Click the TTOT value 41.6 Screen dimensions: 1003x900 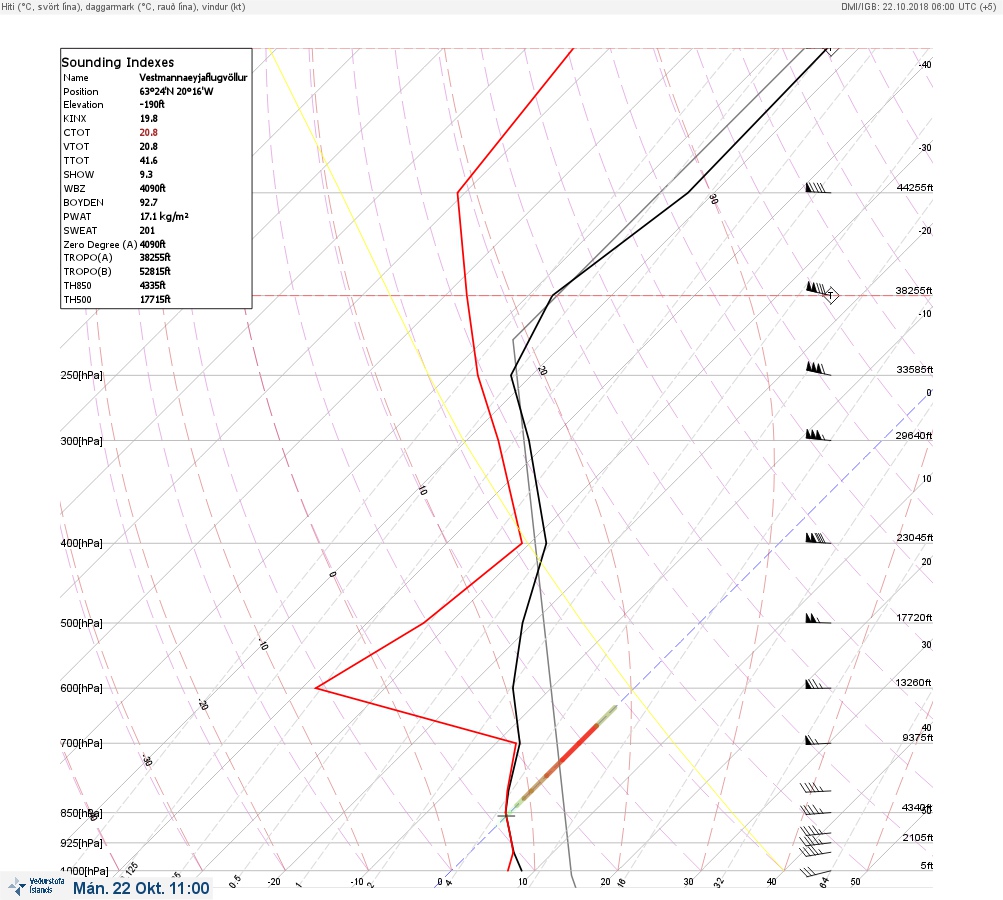(x=148, y=161)
